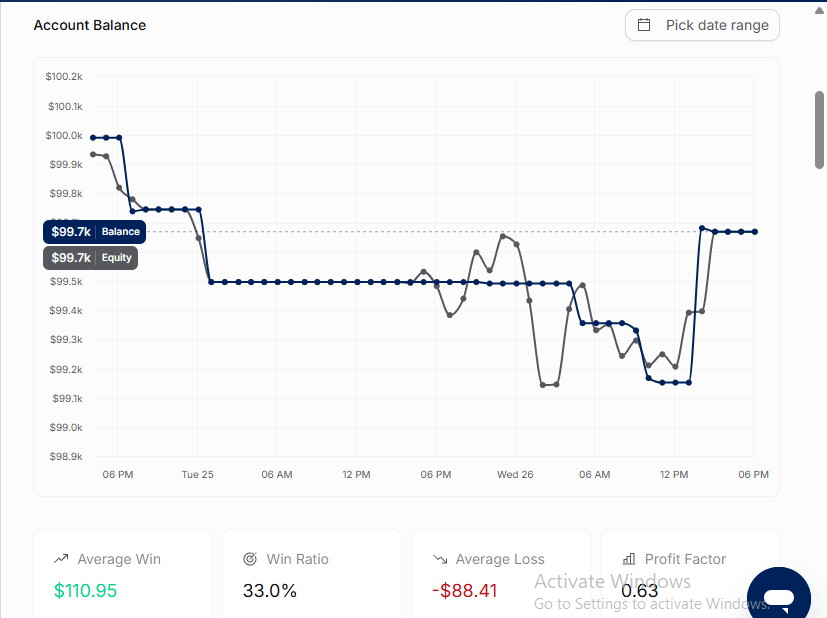Click the Average Loss trending-down icon
Image resolution: width=827 pixels, height=618 pixels.
[440, 559]
